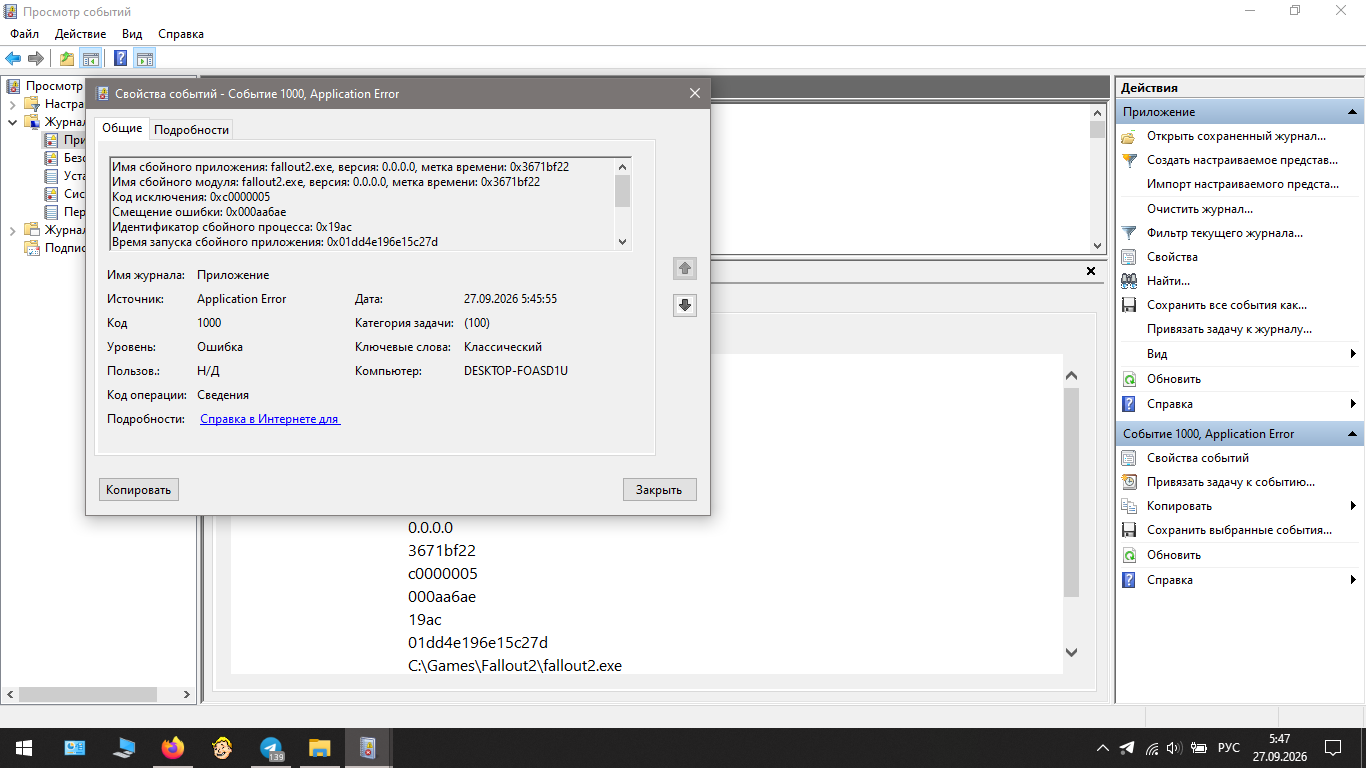This screenshot has height=768, width=1366.
Task: Open Telegram from the taskbar
Action: tap(270, 747)
